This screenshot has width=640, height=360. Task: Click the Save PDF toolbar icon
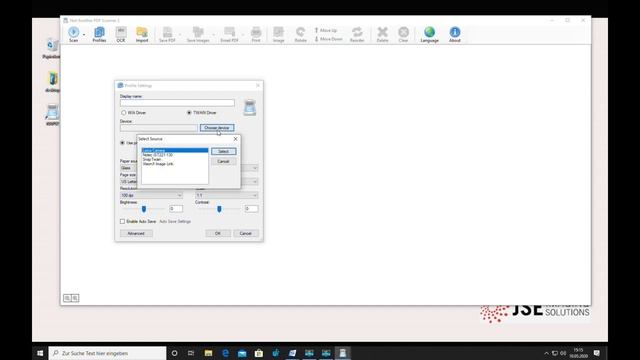[167, 34]
